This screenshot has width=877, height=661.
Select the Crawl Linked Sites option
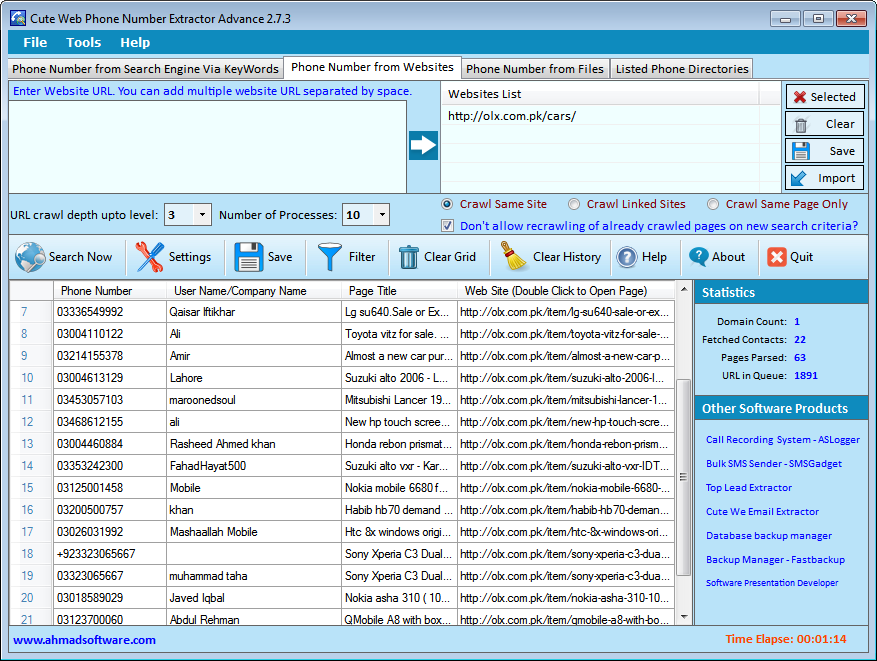(x=574, y=204)
